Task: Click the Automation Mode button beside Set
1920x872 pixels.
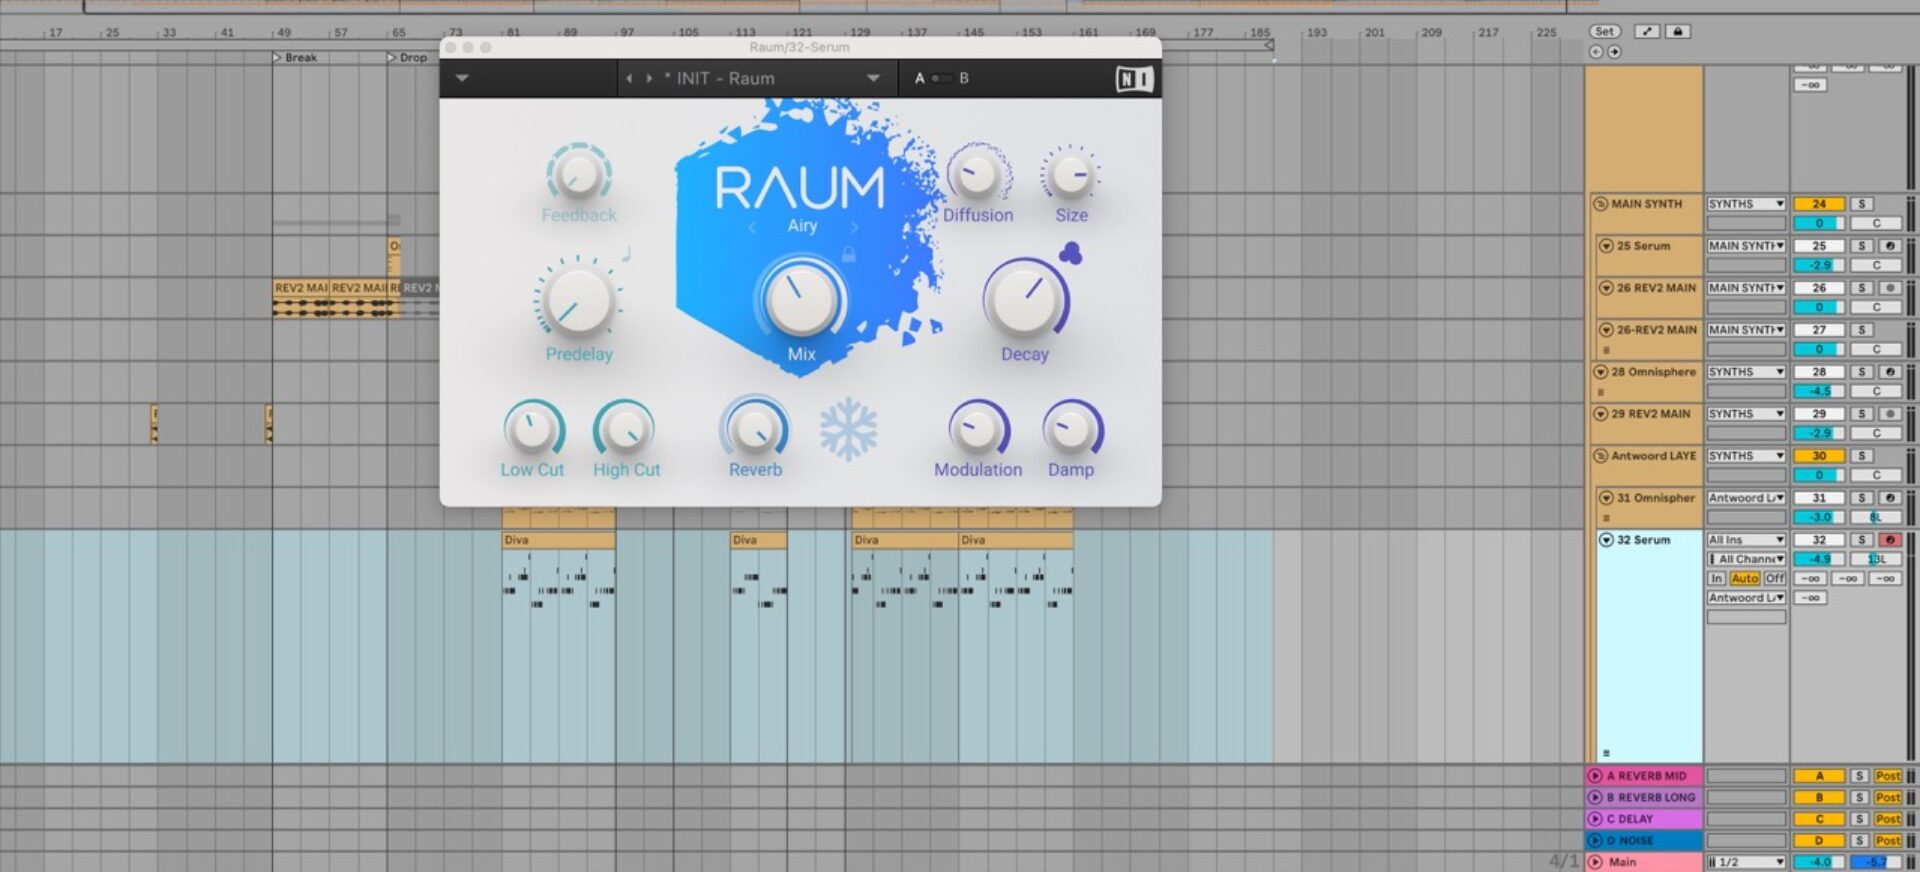Action: tap(1646, 31)
